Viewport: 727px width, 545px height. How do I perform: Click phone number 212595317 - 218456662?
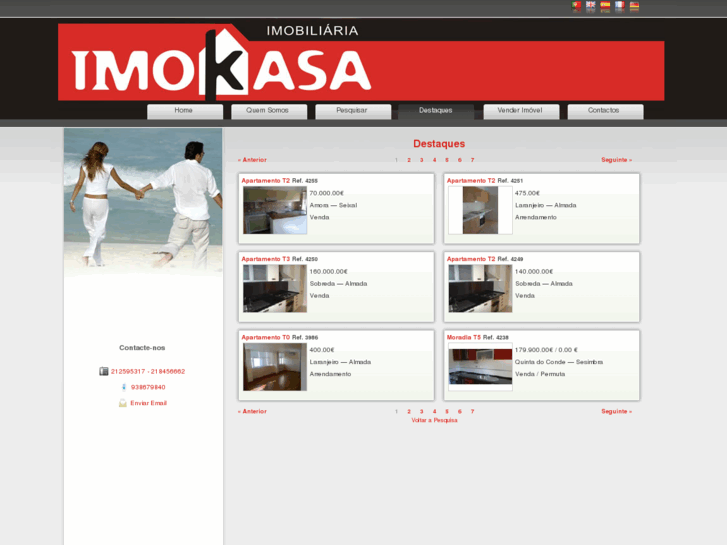click(x=148, y=372)
